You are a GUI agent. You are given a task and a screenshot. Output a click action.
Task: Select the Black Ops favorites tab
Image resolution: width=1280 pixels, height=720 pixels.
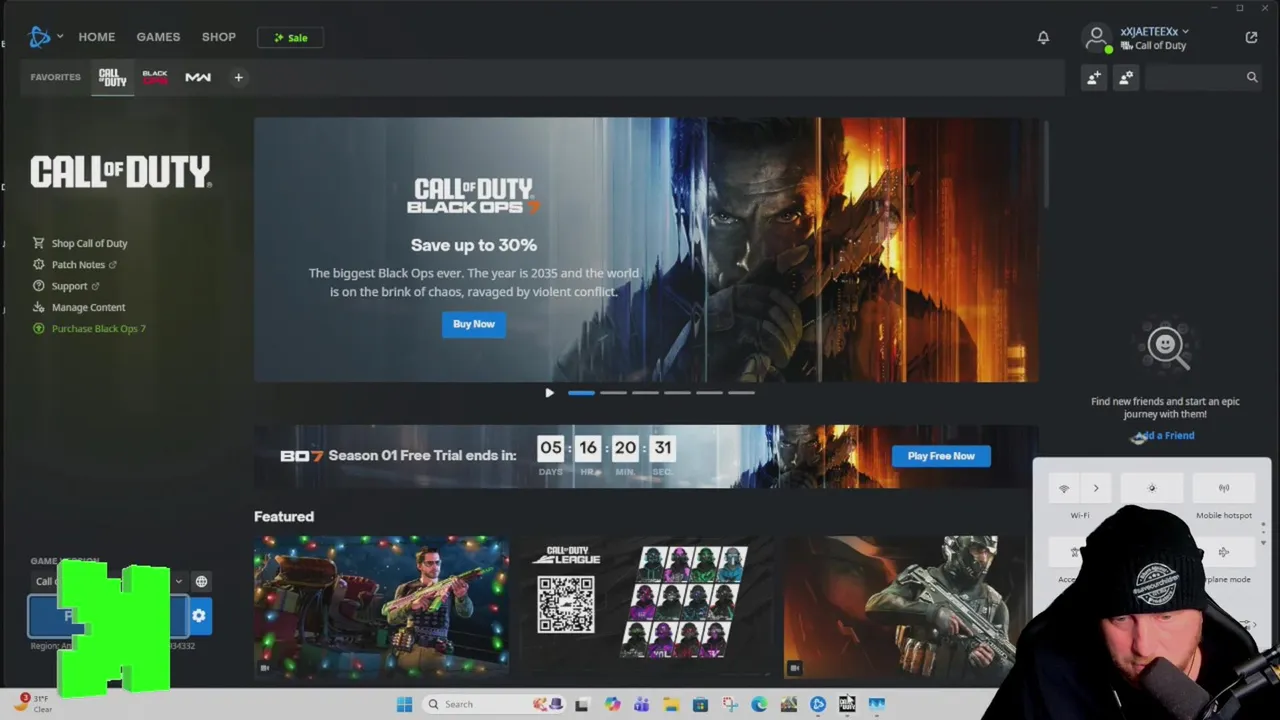pyautogui.click(x=155, y=77)
